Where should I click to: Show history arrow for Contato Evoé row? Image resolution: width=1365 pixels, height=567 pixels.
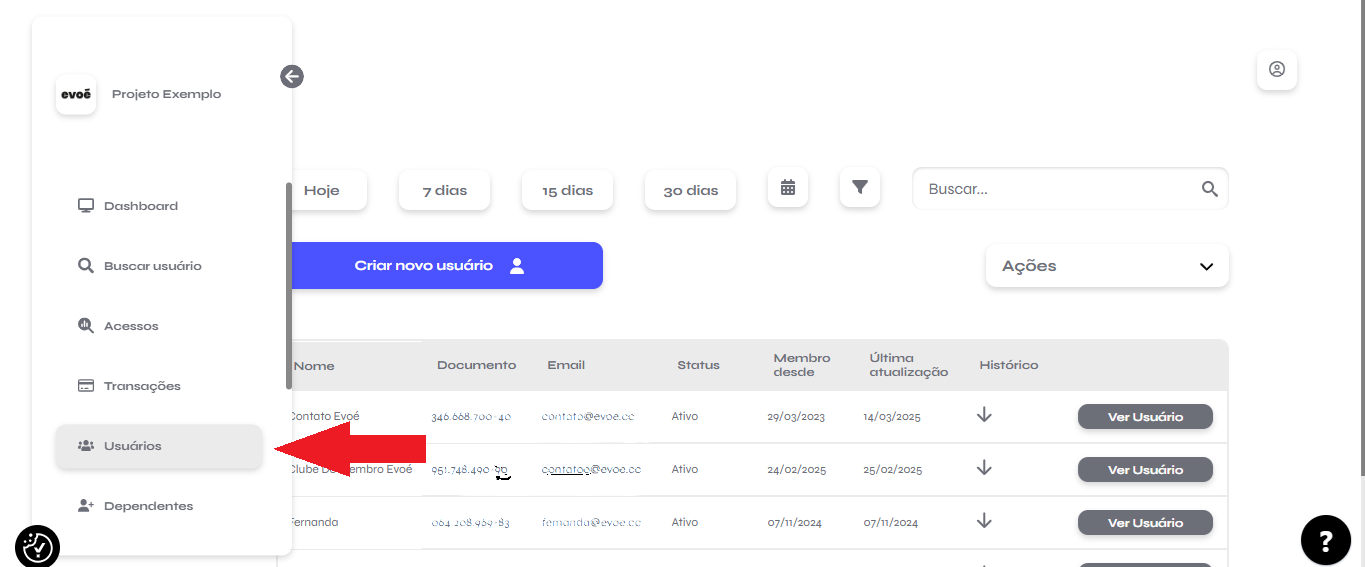pyautogui.click(x=984, y=414)
